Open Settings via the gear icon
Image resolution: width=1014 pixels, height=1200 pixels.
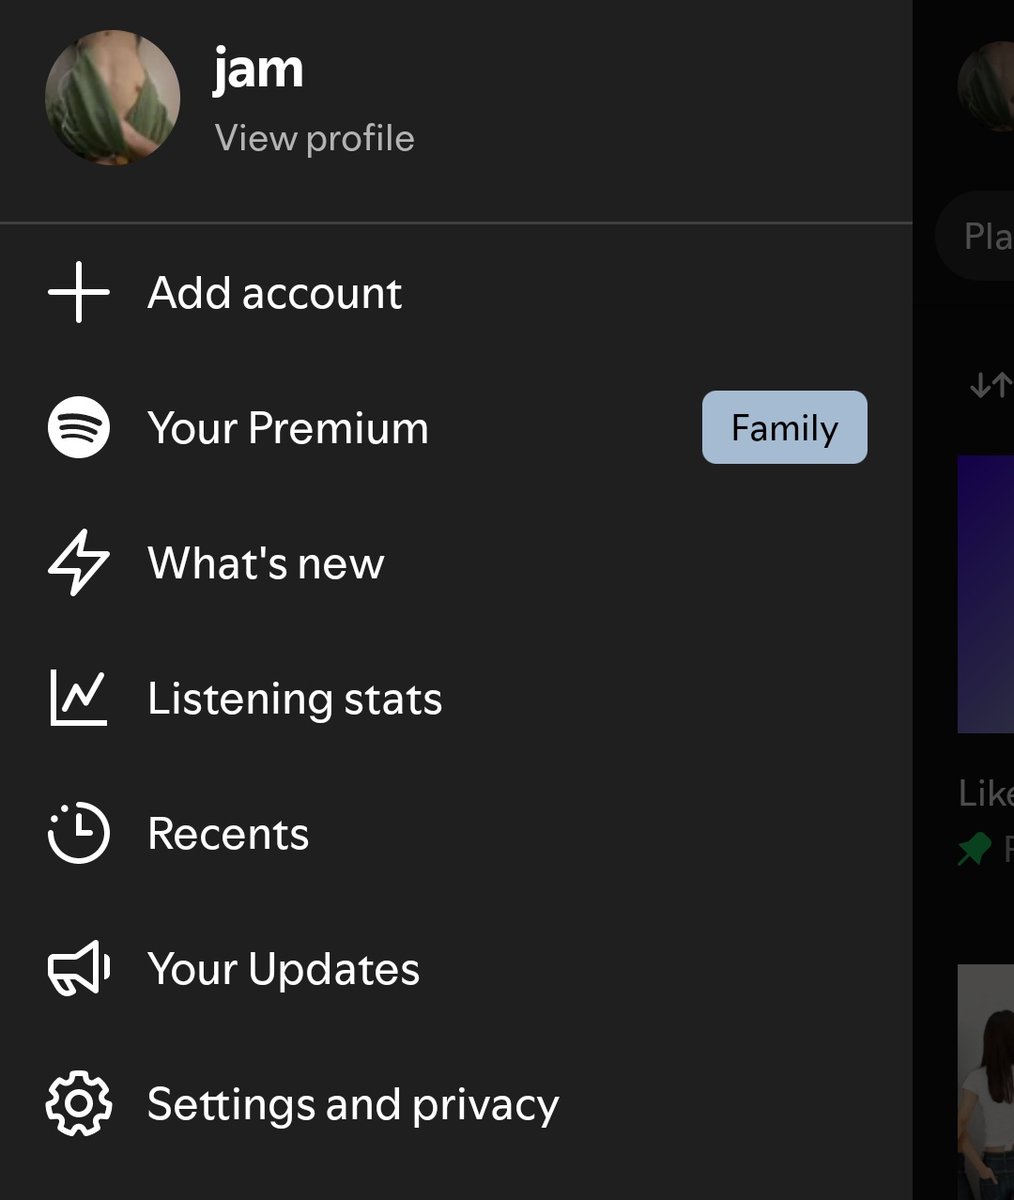click(x=77, y=1104)
